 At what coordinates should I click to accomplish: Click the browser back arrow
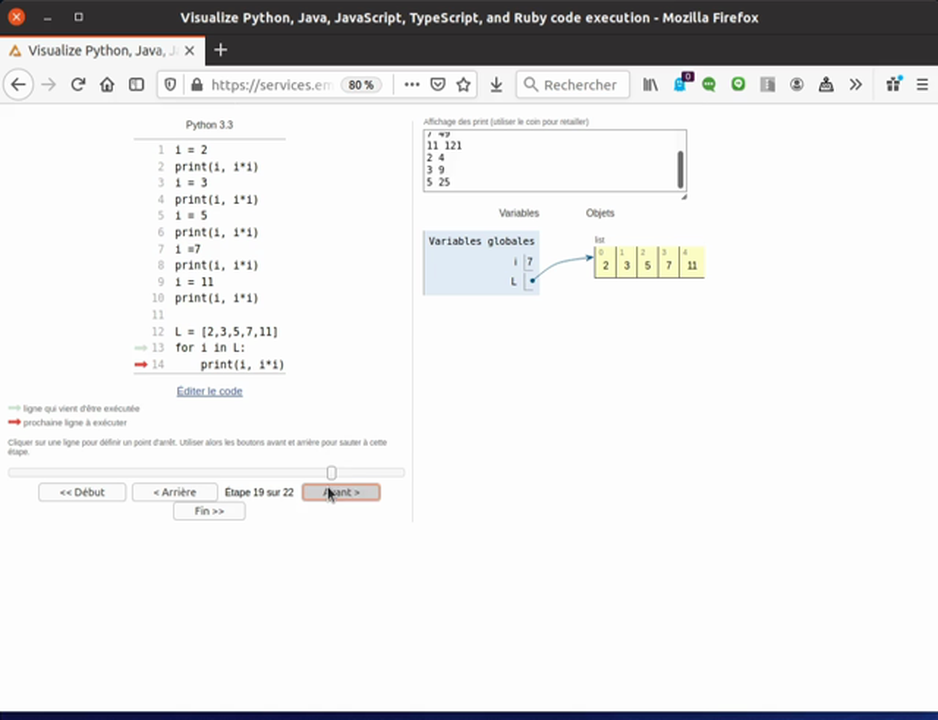tap(18, 85)
